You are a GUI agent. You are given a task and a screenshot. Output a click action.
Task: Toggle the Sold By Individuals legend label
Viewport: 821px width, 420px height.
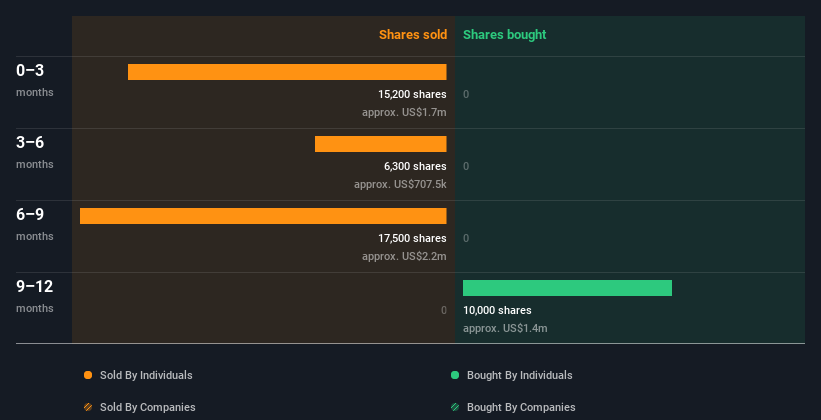click(x=146, y=375)
